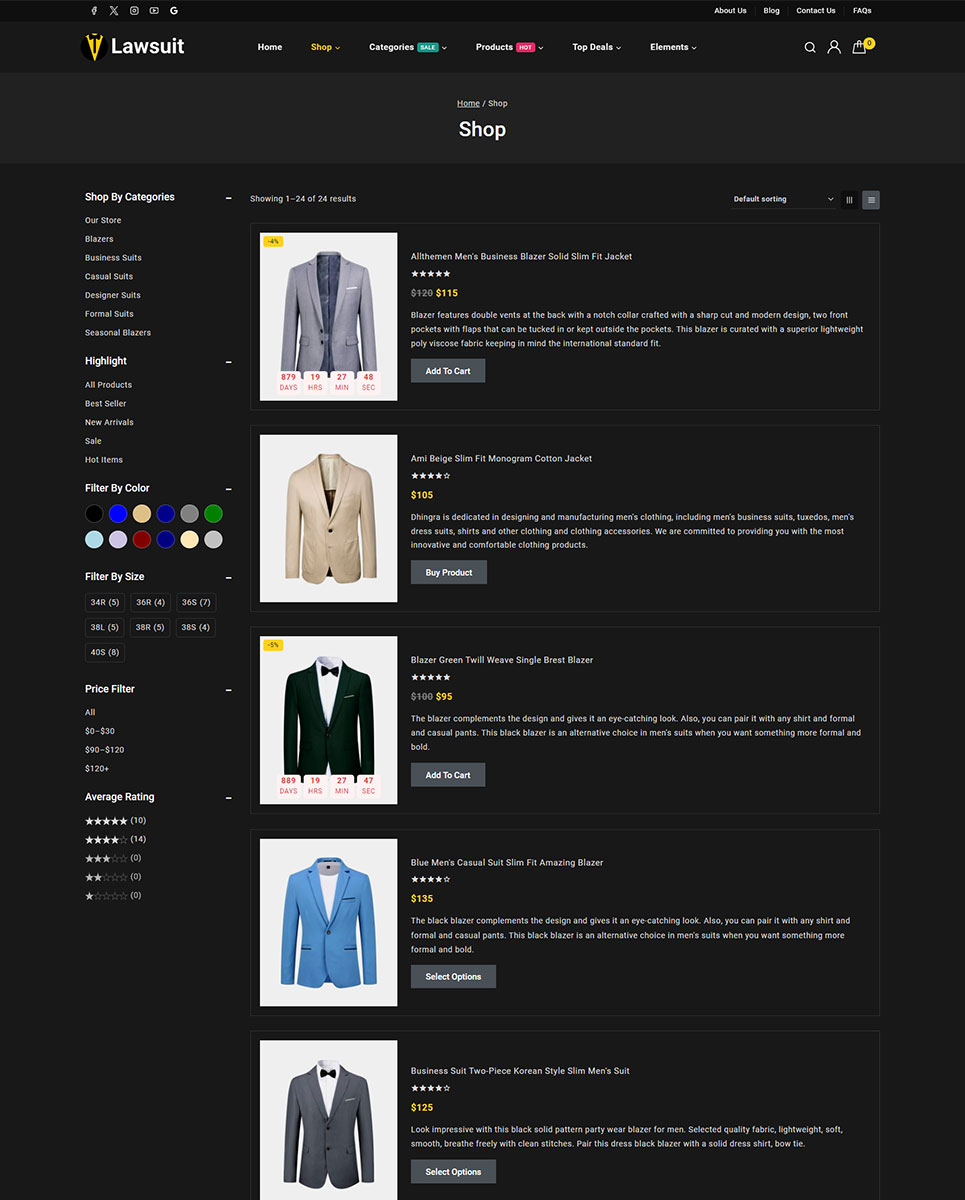The width and height of the screenshot is (965, 1200).
Task: Collapse the Shop By Categories section
Action: 229,198
